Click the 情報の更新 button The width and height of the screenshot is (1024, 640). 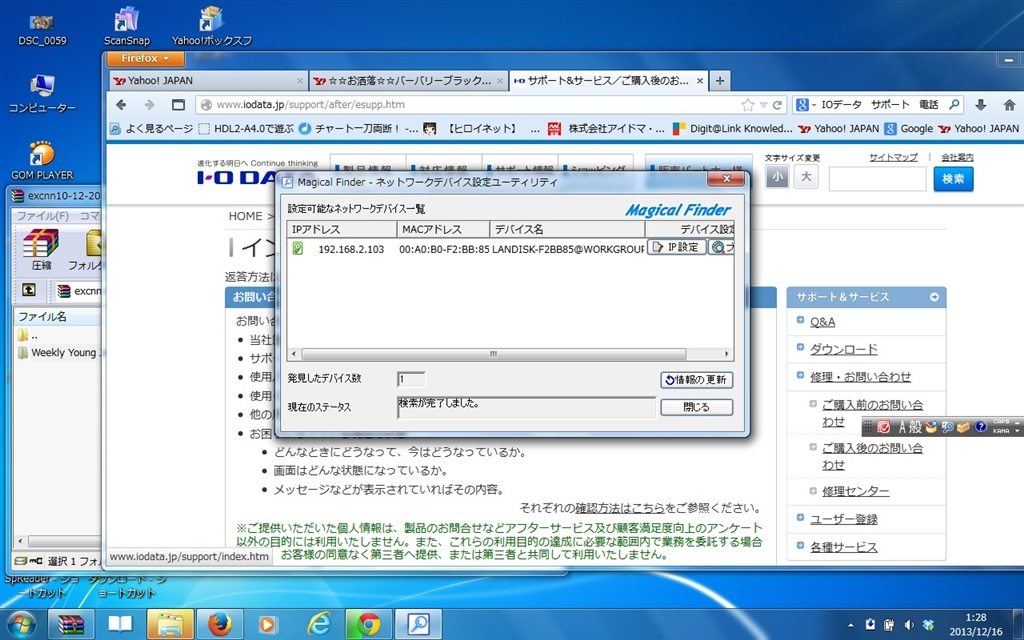(696, 379)
